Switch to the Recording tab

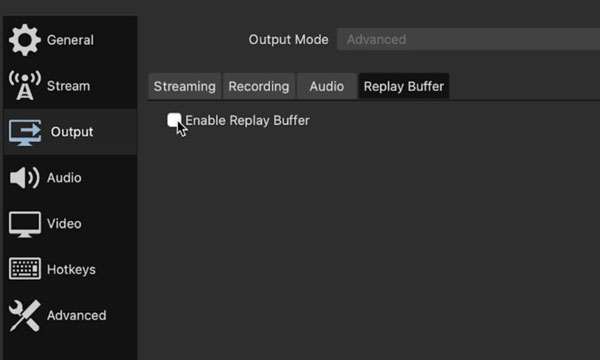tap(259, 86)
